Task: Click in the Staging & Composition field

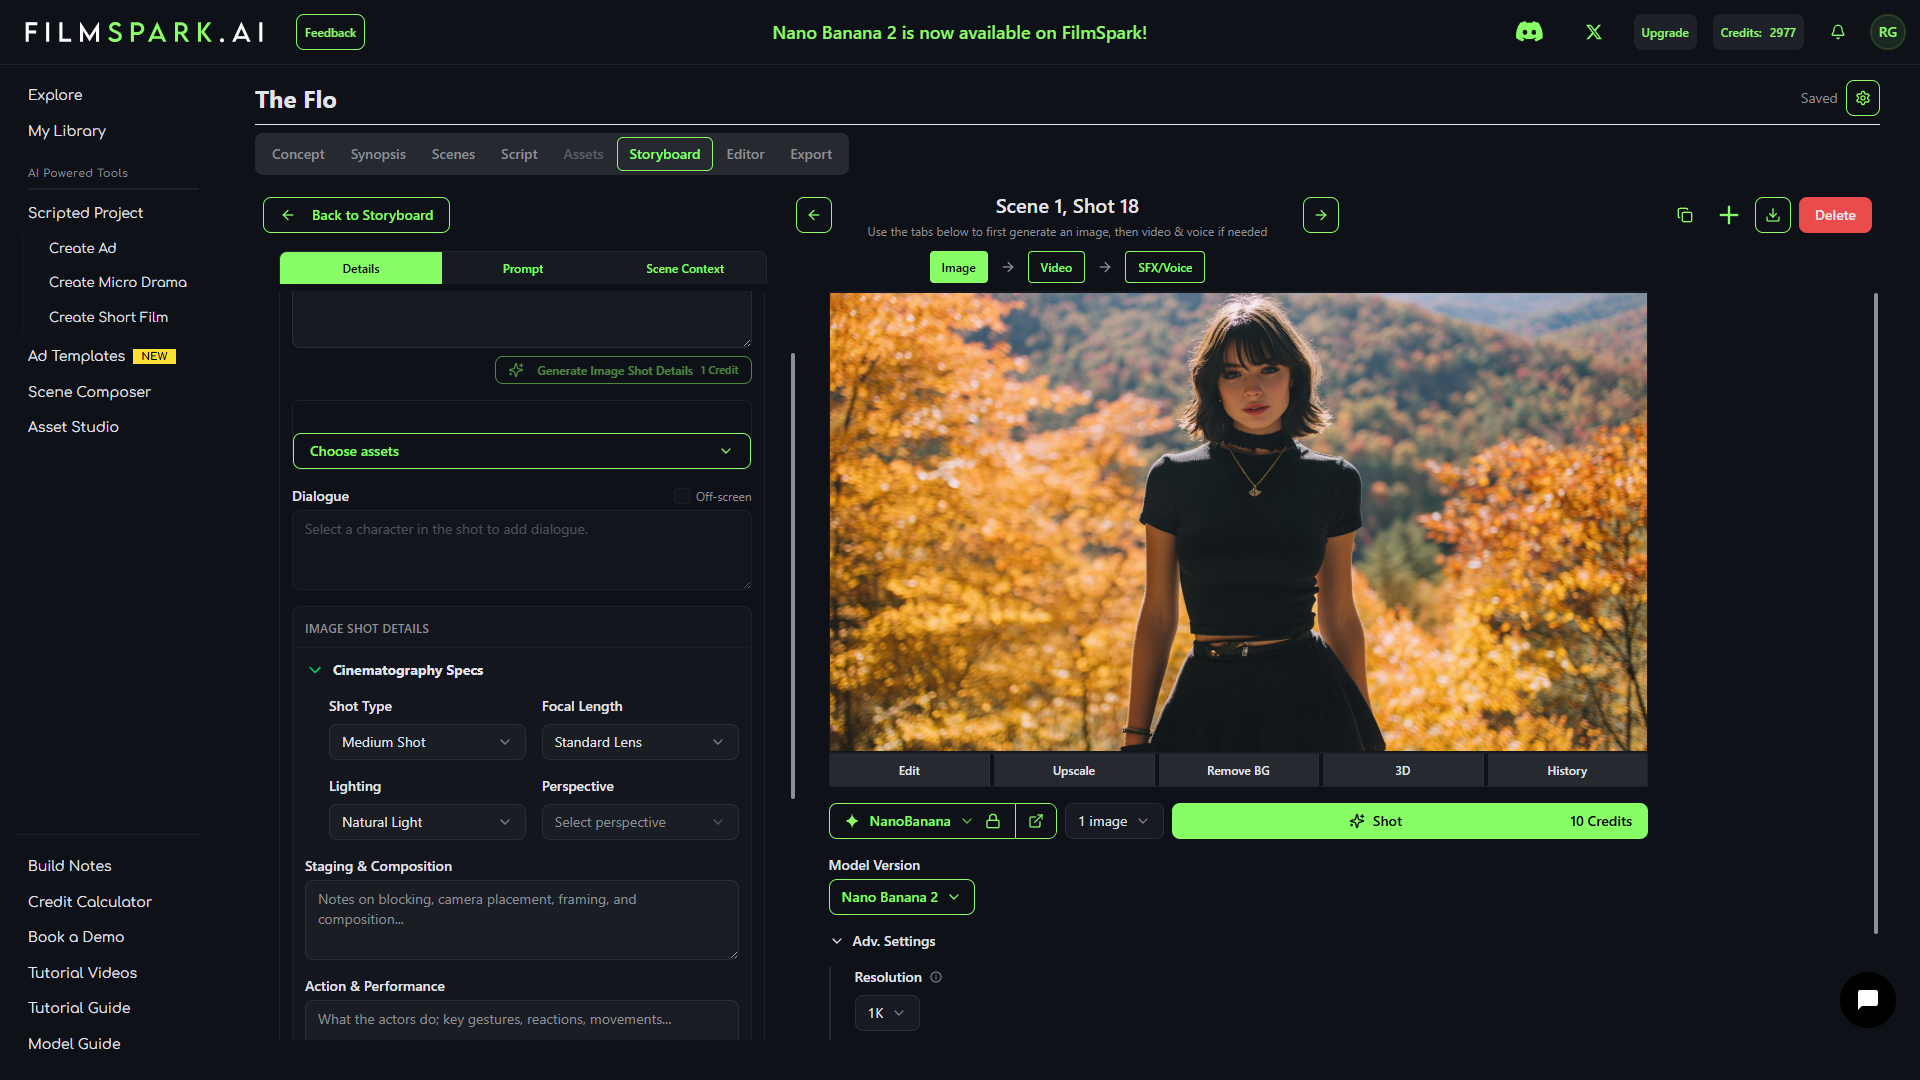Action: [521, 919]
